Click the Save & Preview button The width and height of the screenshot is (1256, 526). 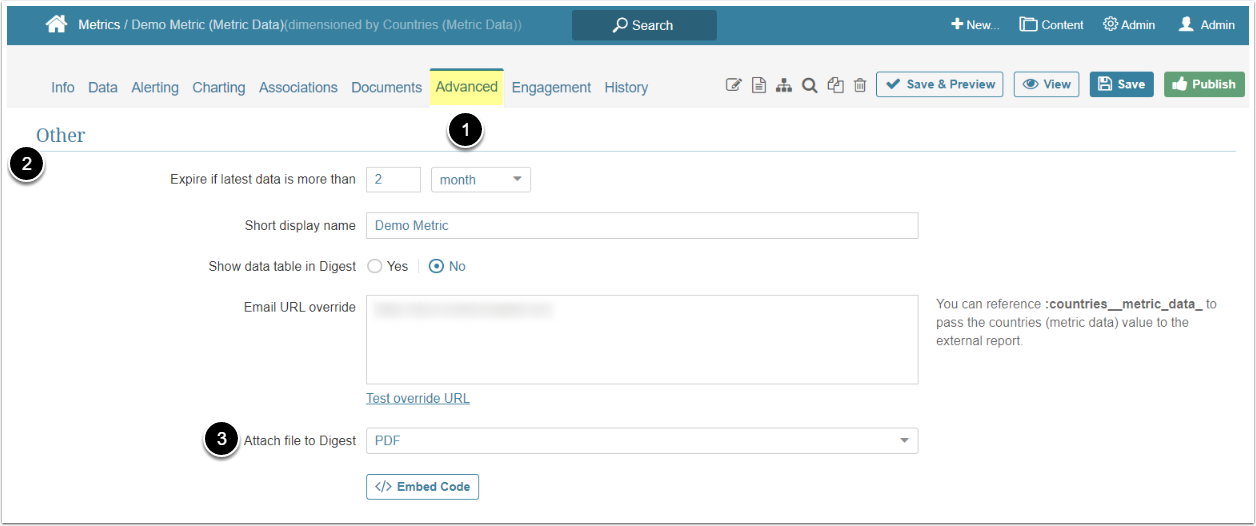[940, 84]
